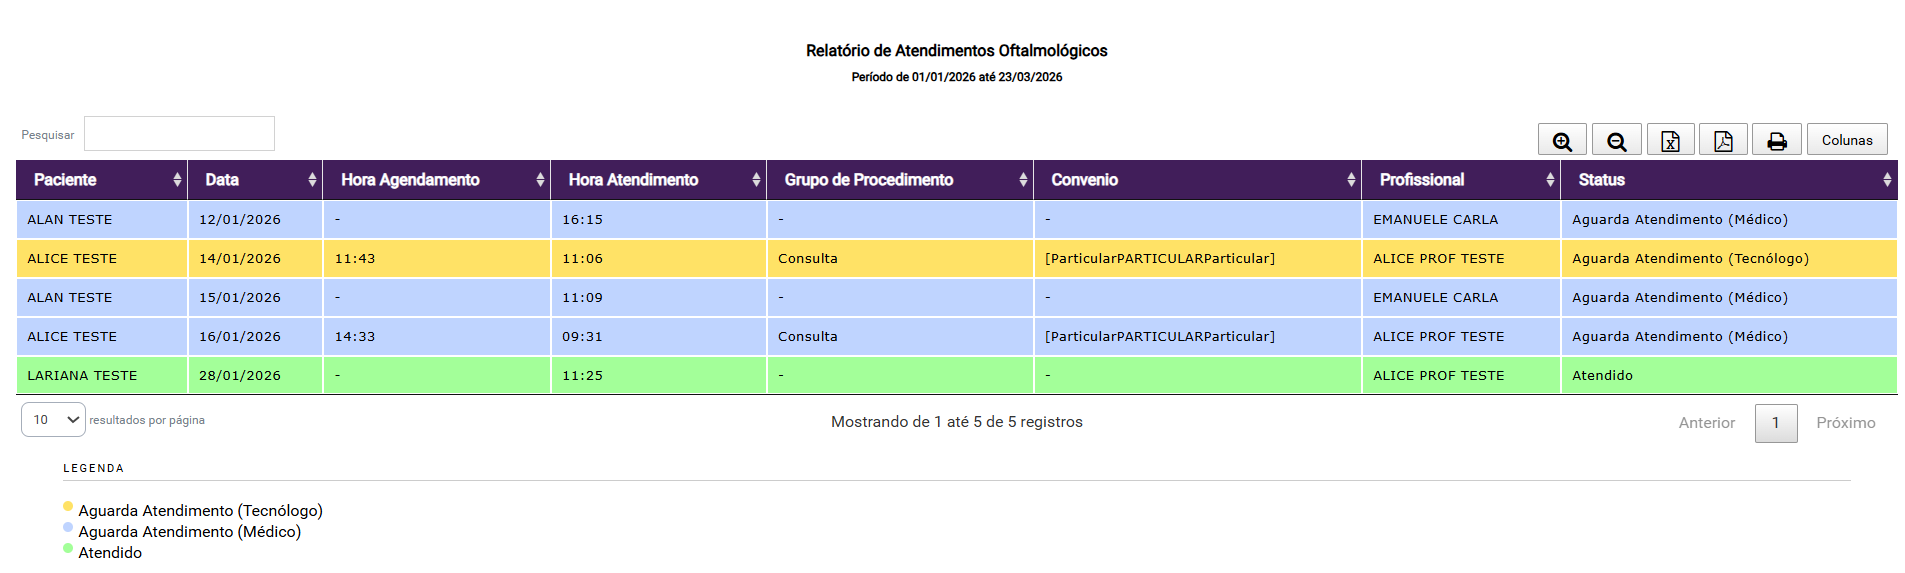Click the Relatório de Atendimentos Oftalmológicos title

[x=957, y=51]
